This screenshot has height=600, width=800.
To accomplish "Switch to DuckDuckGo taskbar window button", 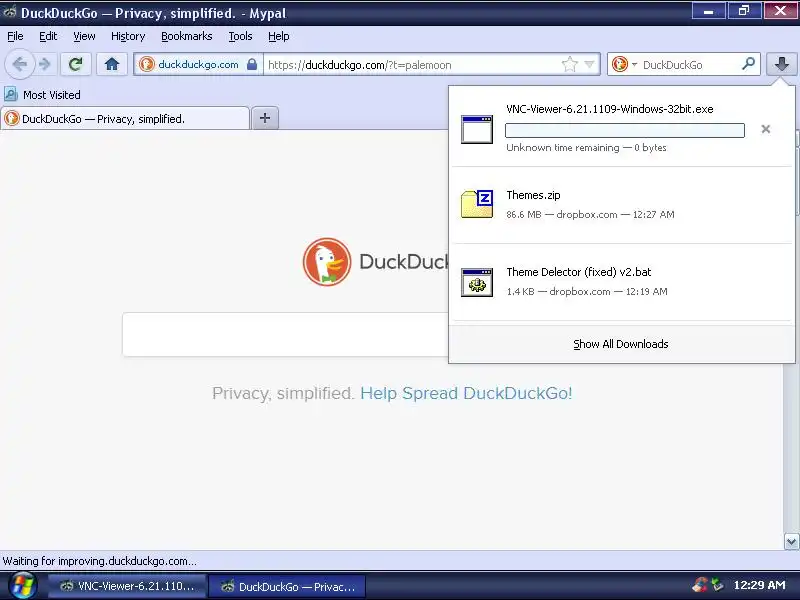I will coord(287,586).
